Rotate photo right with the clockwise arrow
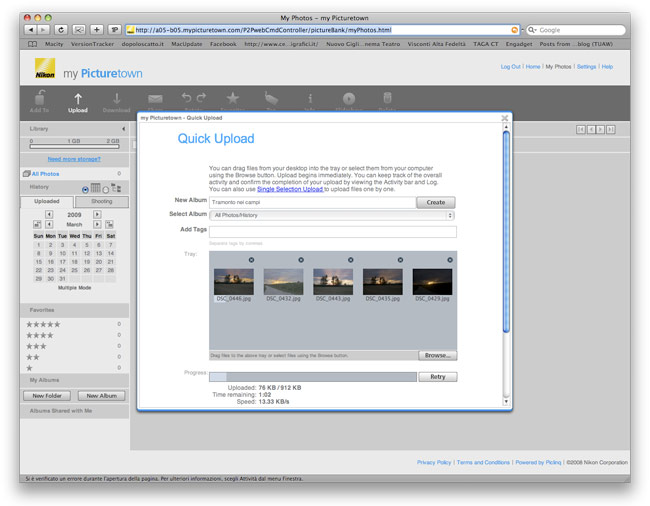The image size is (650, 506). point(201,97)
